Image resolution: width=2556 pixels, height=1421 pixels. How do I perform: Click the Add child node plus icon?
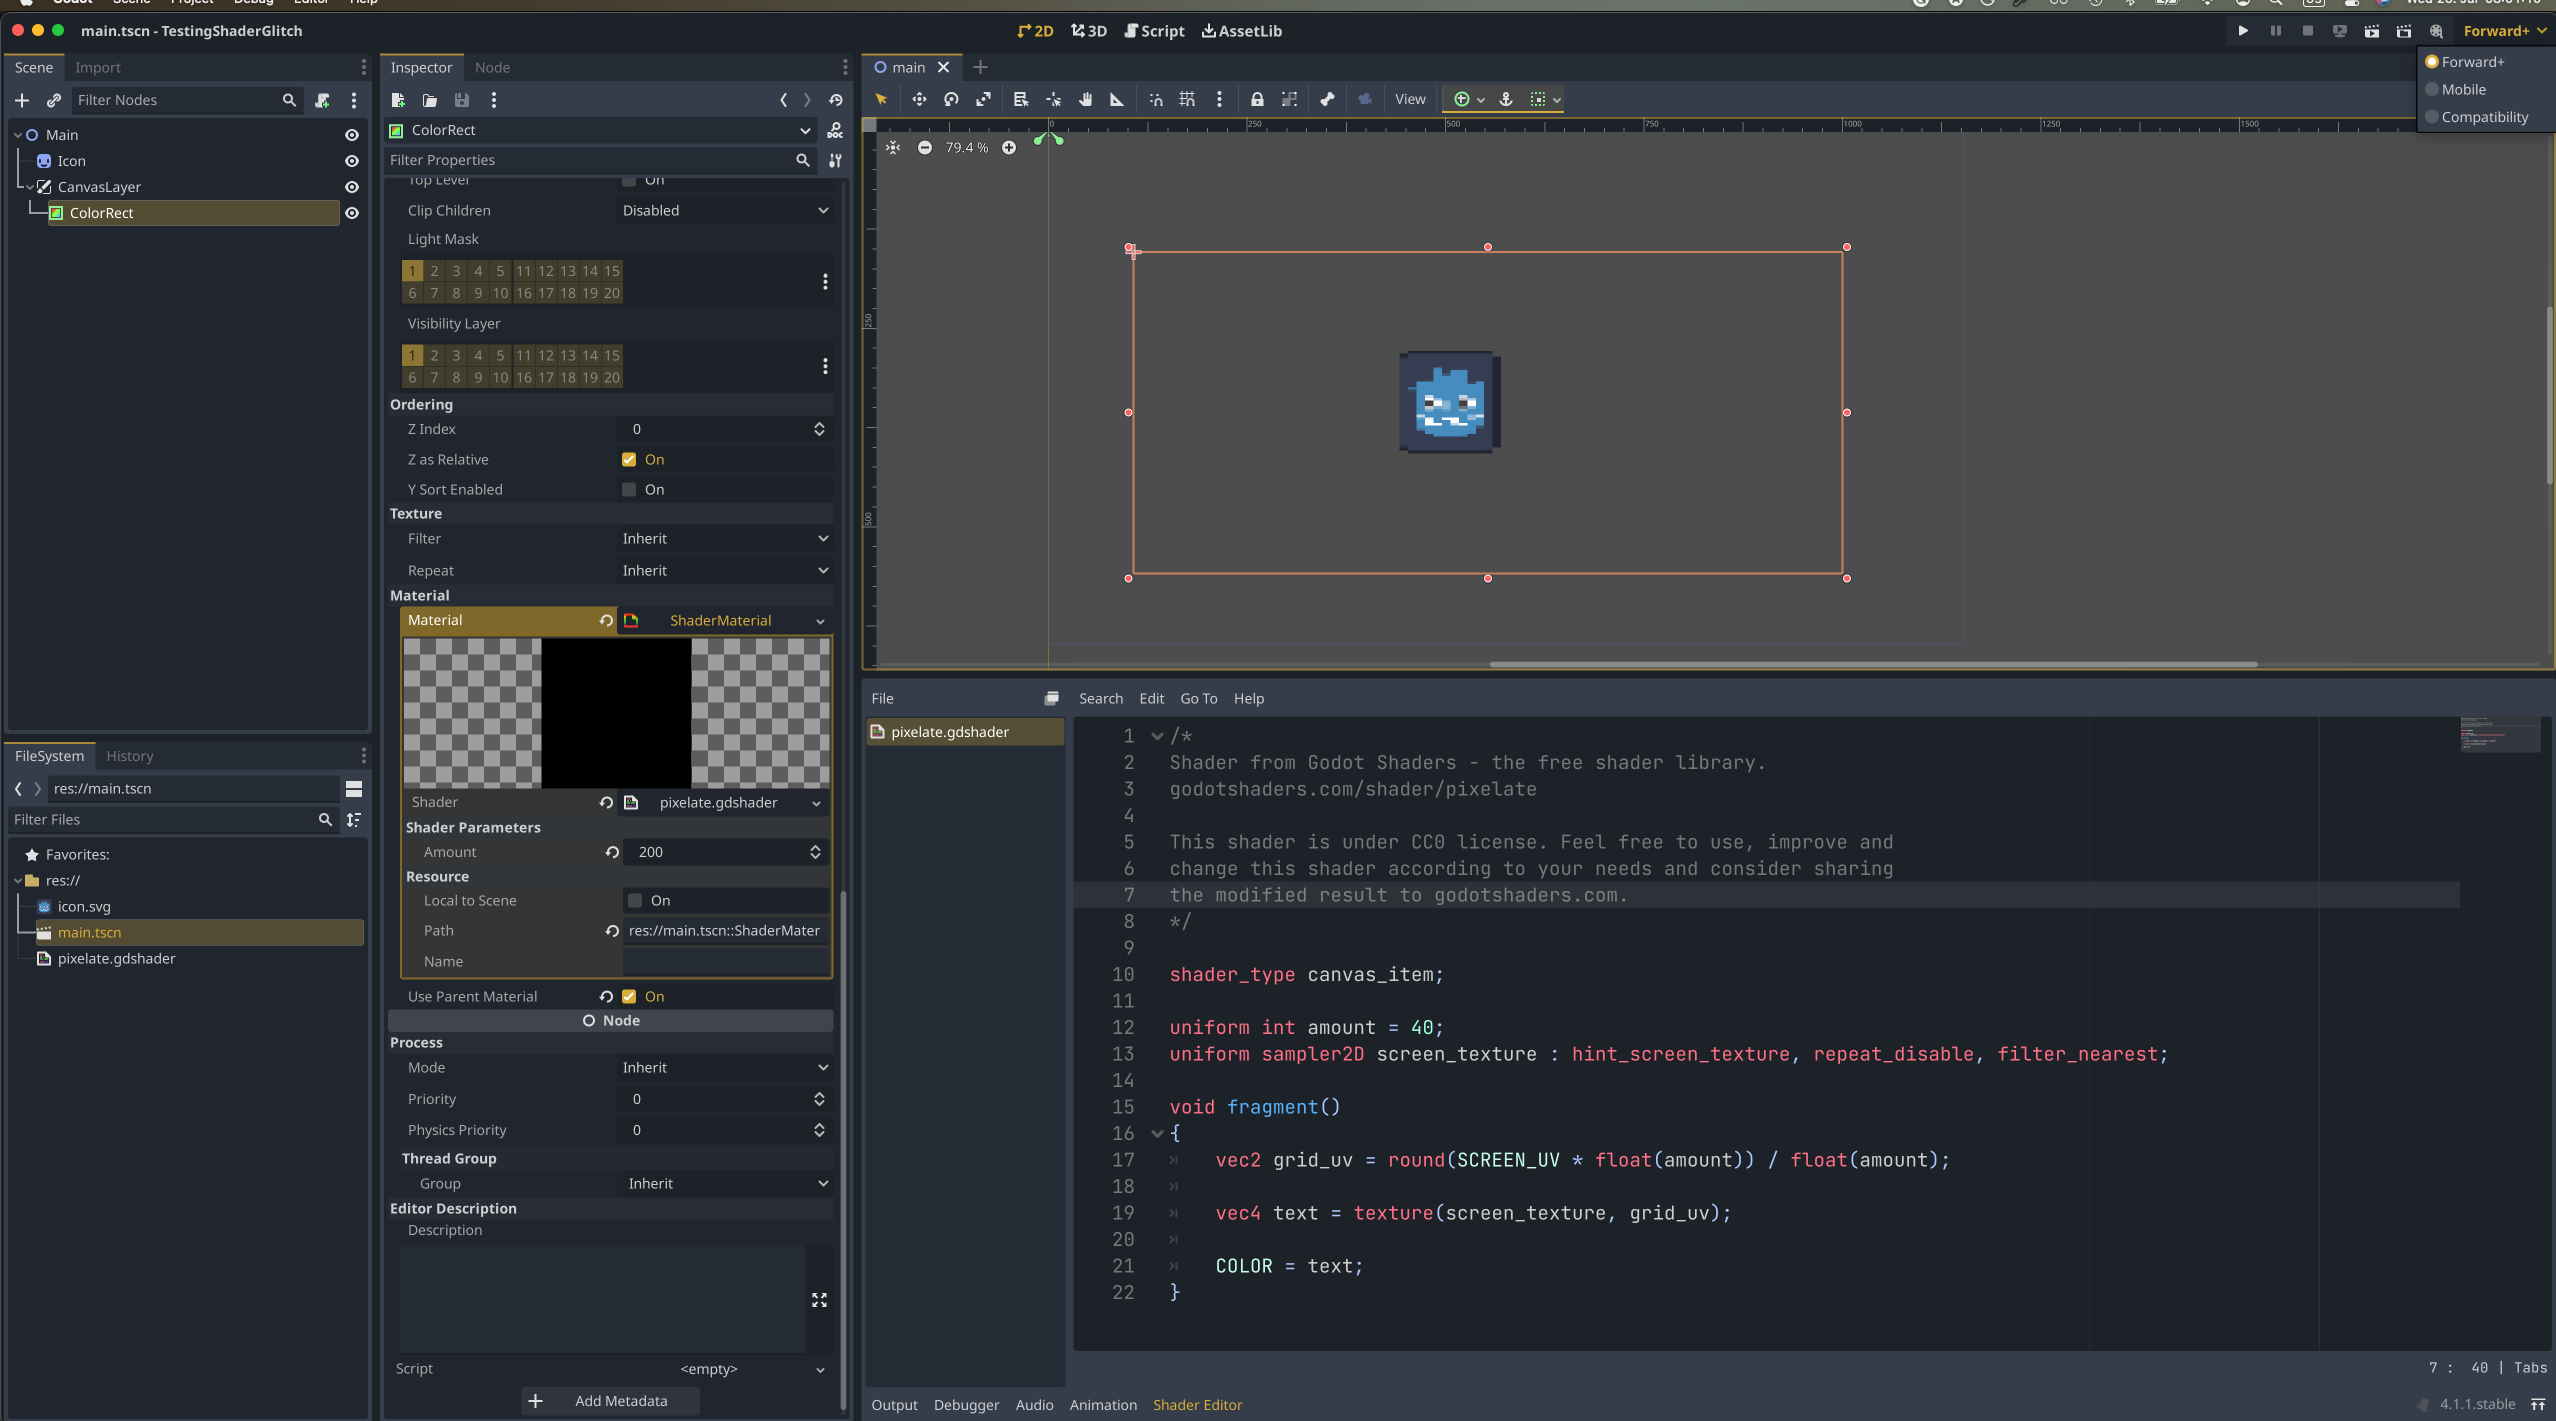[x=22, y=100]
